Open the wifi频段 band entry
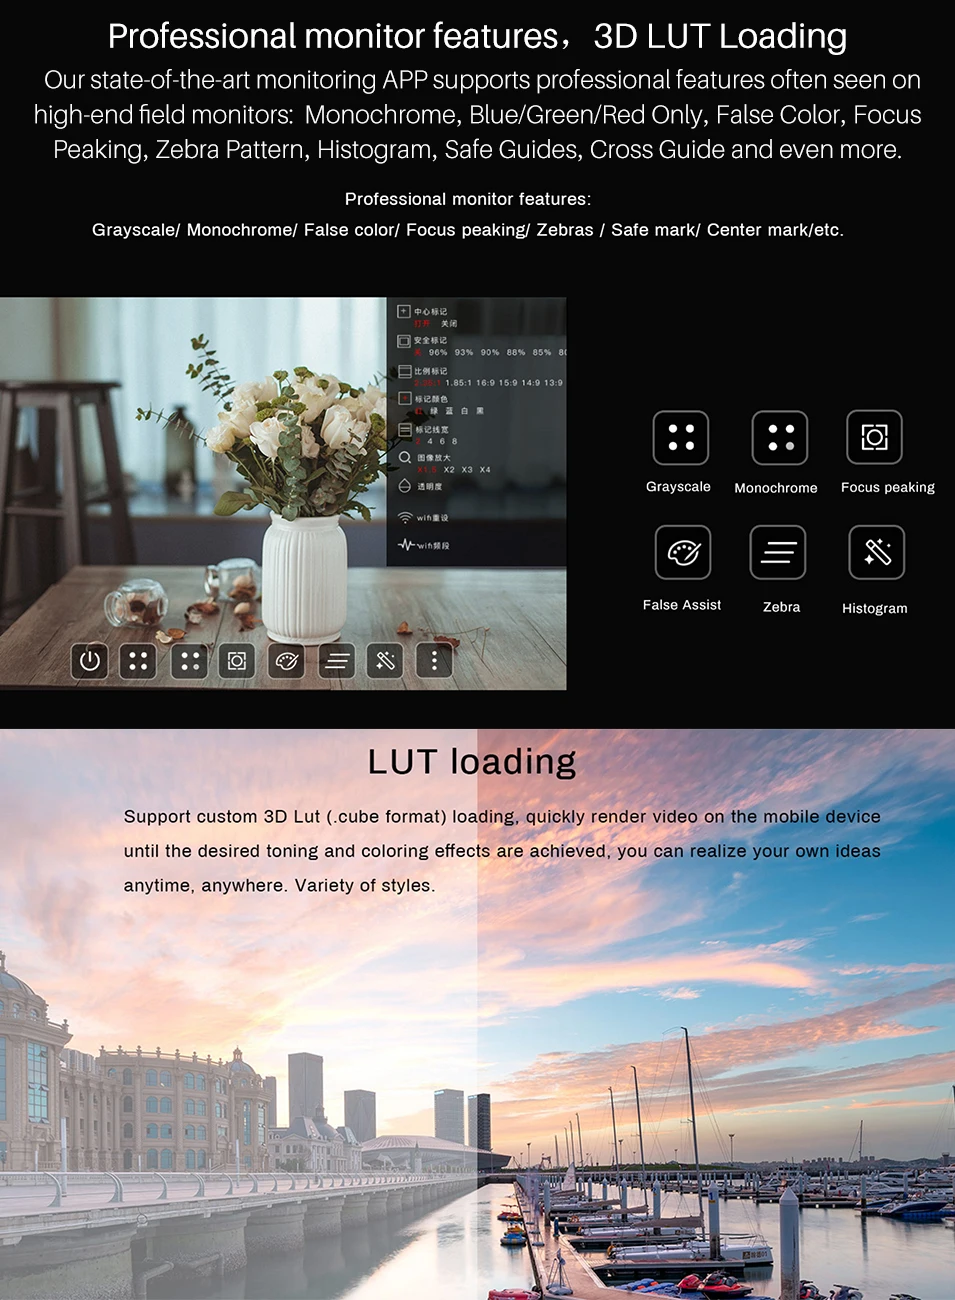 coord(424,545)
